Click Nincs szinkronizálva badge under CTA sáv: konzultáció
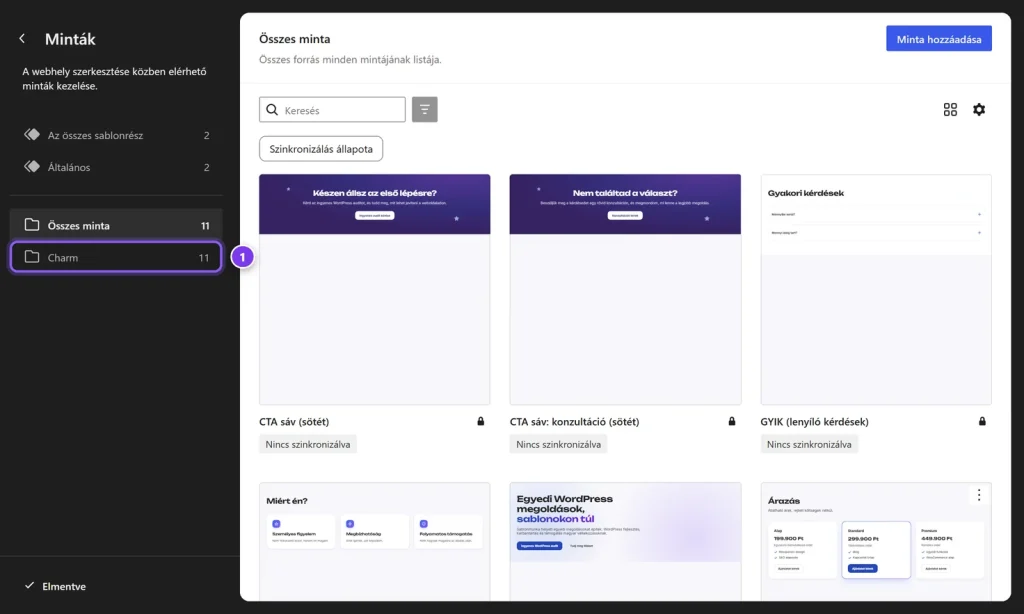The height and width of the screenshot is (614, 1024). [558, 444]
